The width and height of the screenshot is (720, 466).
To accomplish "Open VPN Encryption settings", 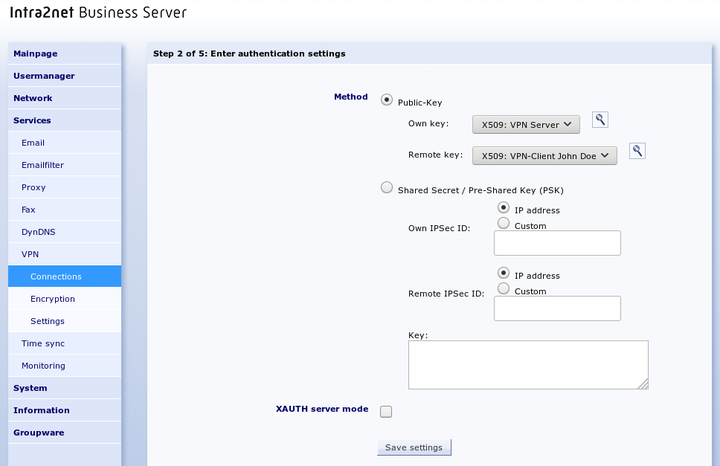I will 65,298.
